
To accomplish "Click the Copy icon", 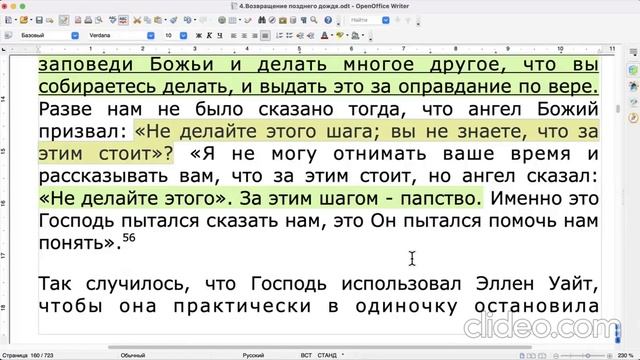I will pos(147,20).
